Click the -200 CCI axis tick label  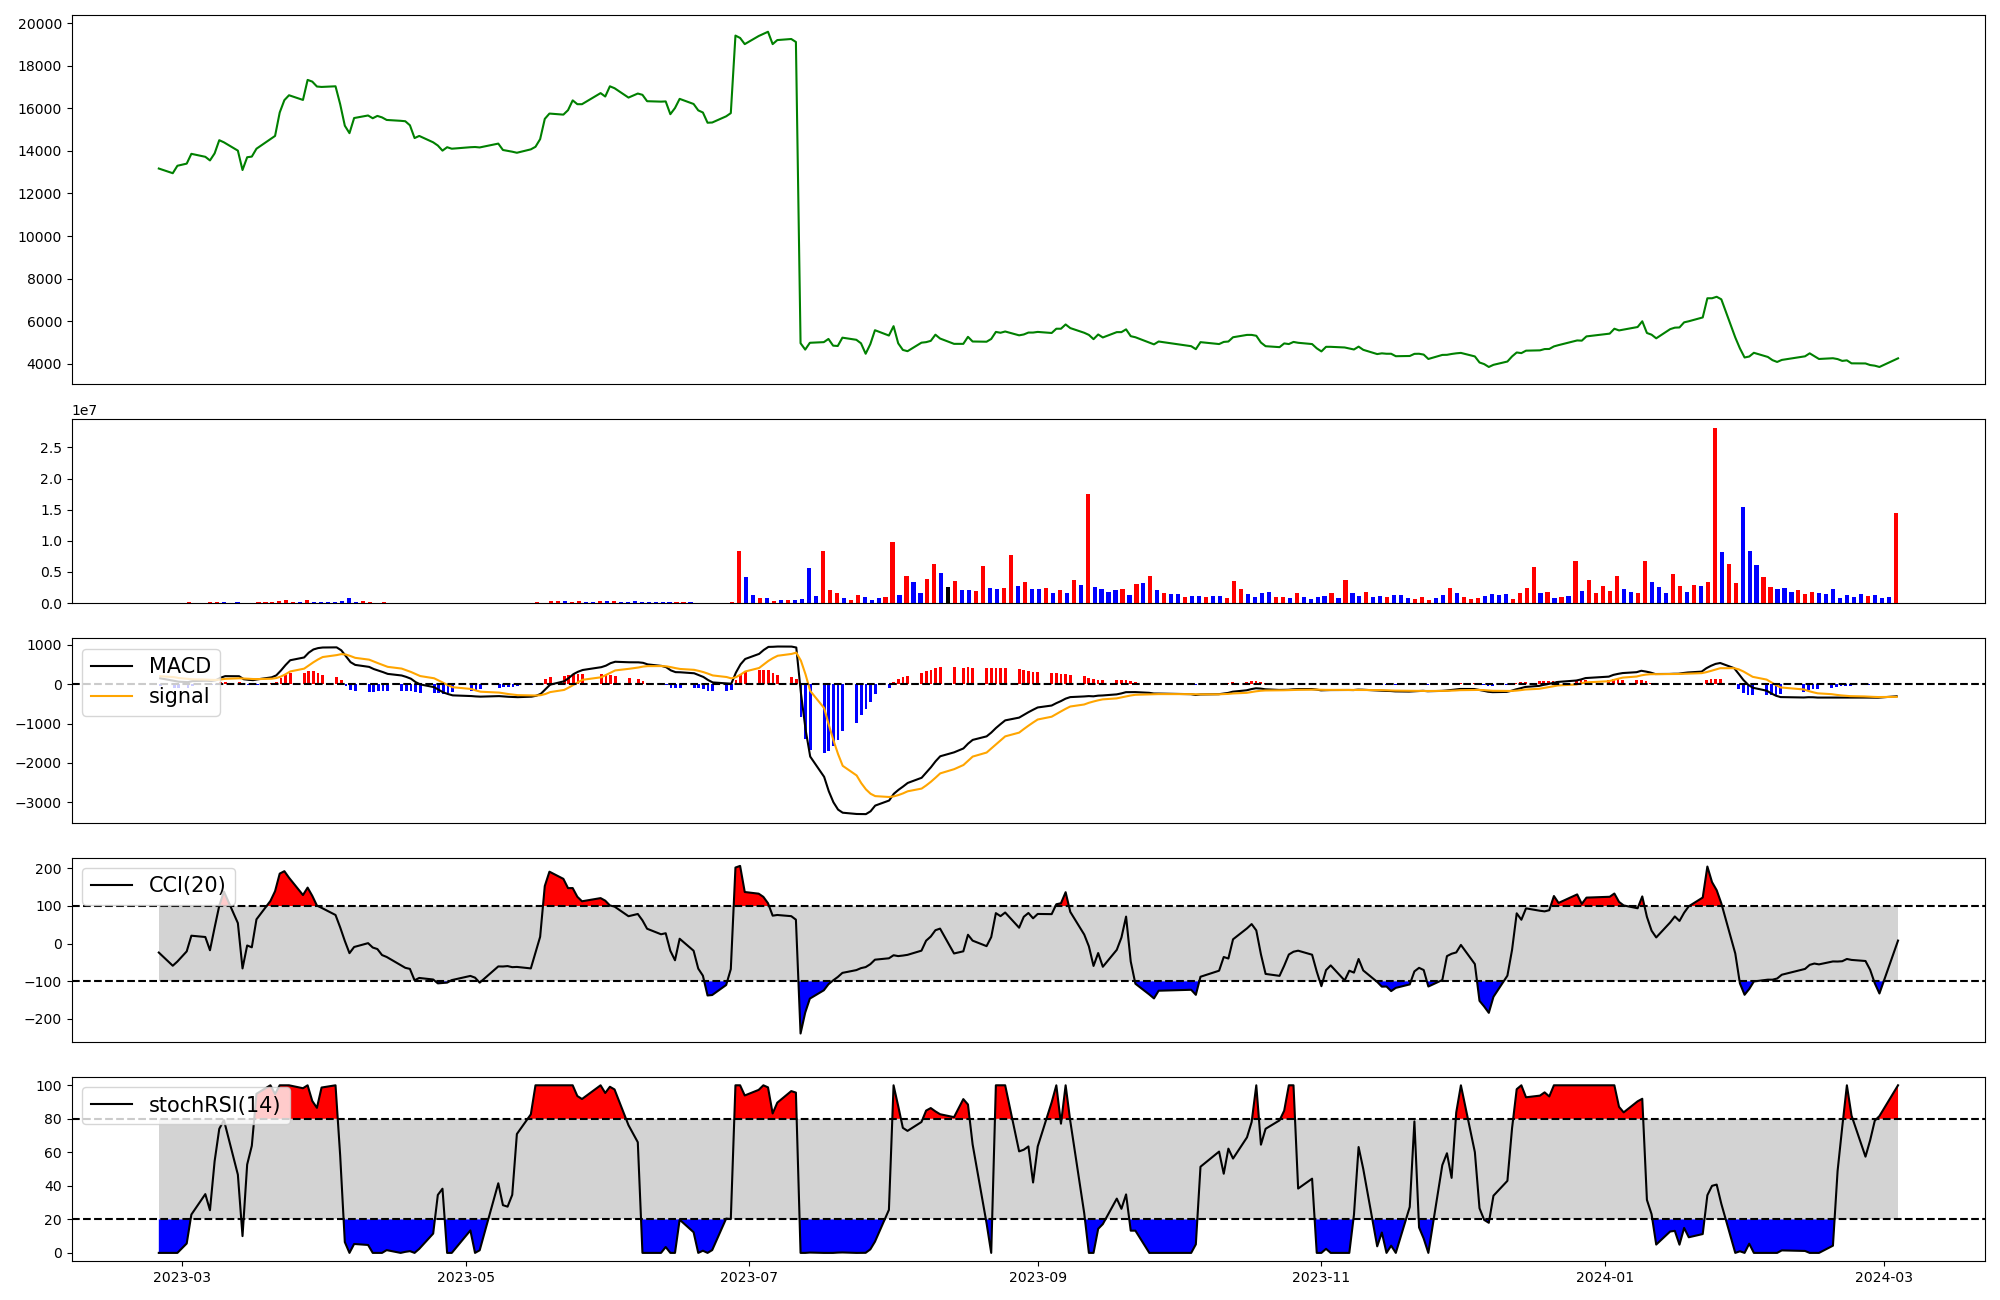[x=43, y=1020]
